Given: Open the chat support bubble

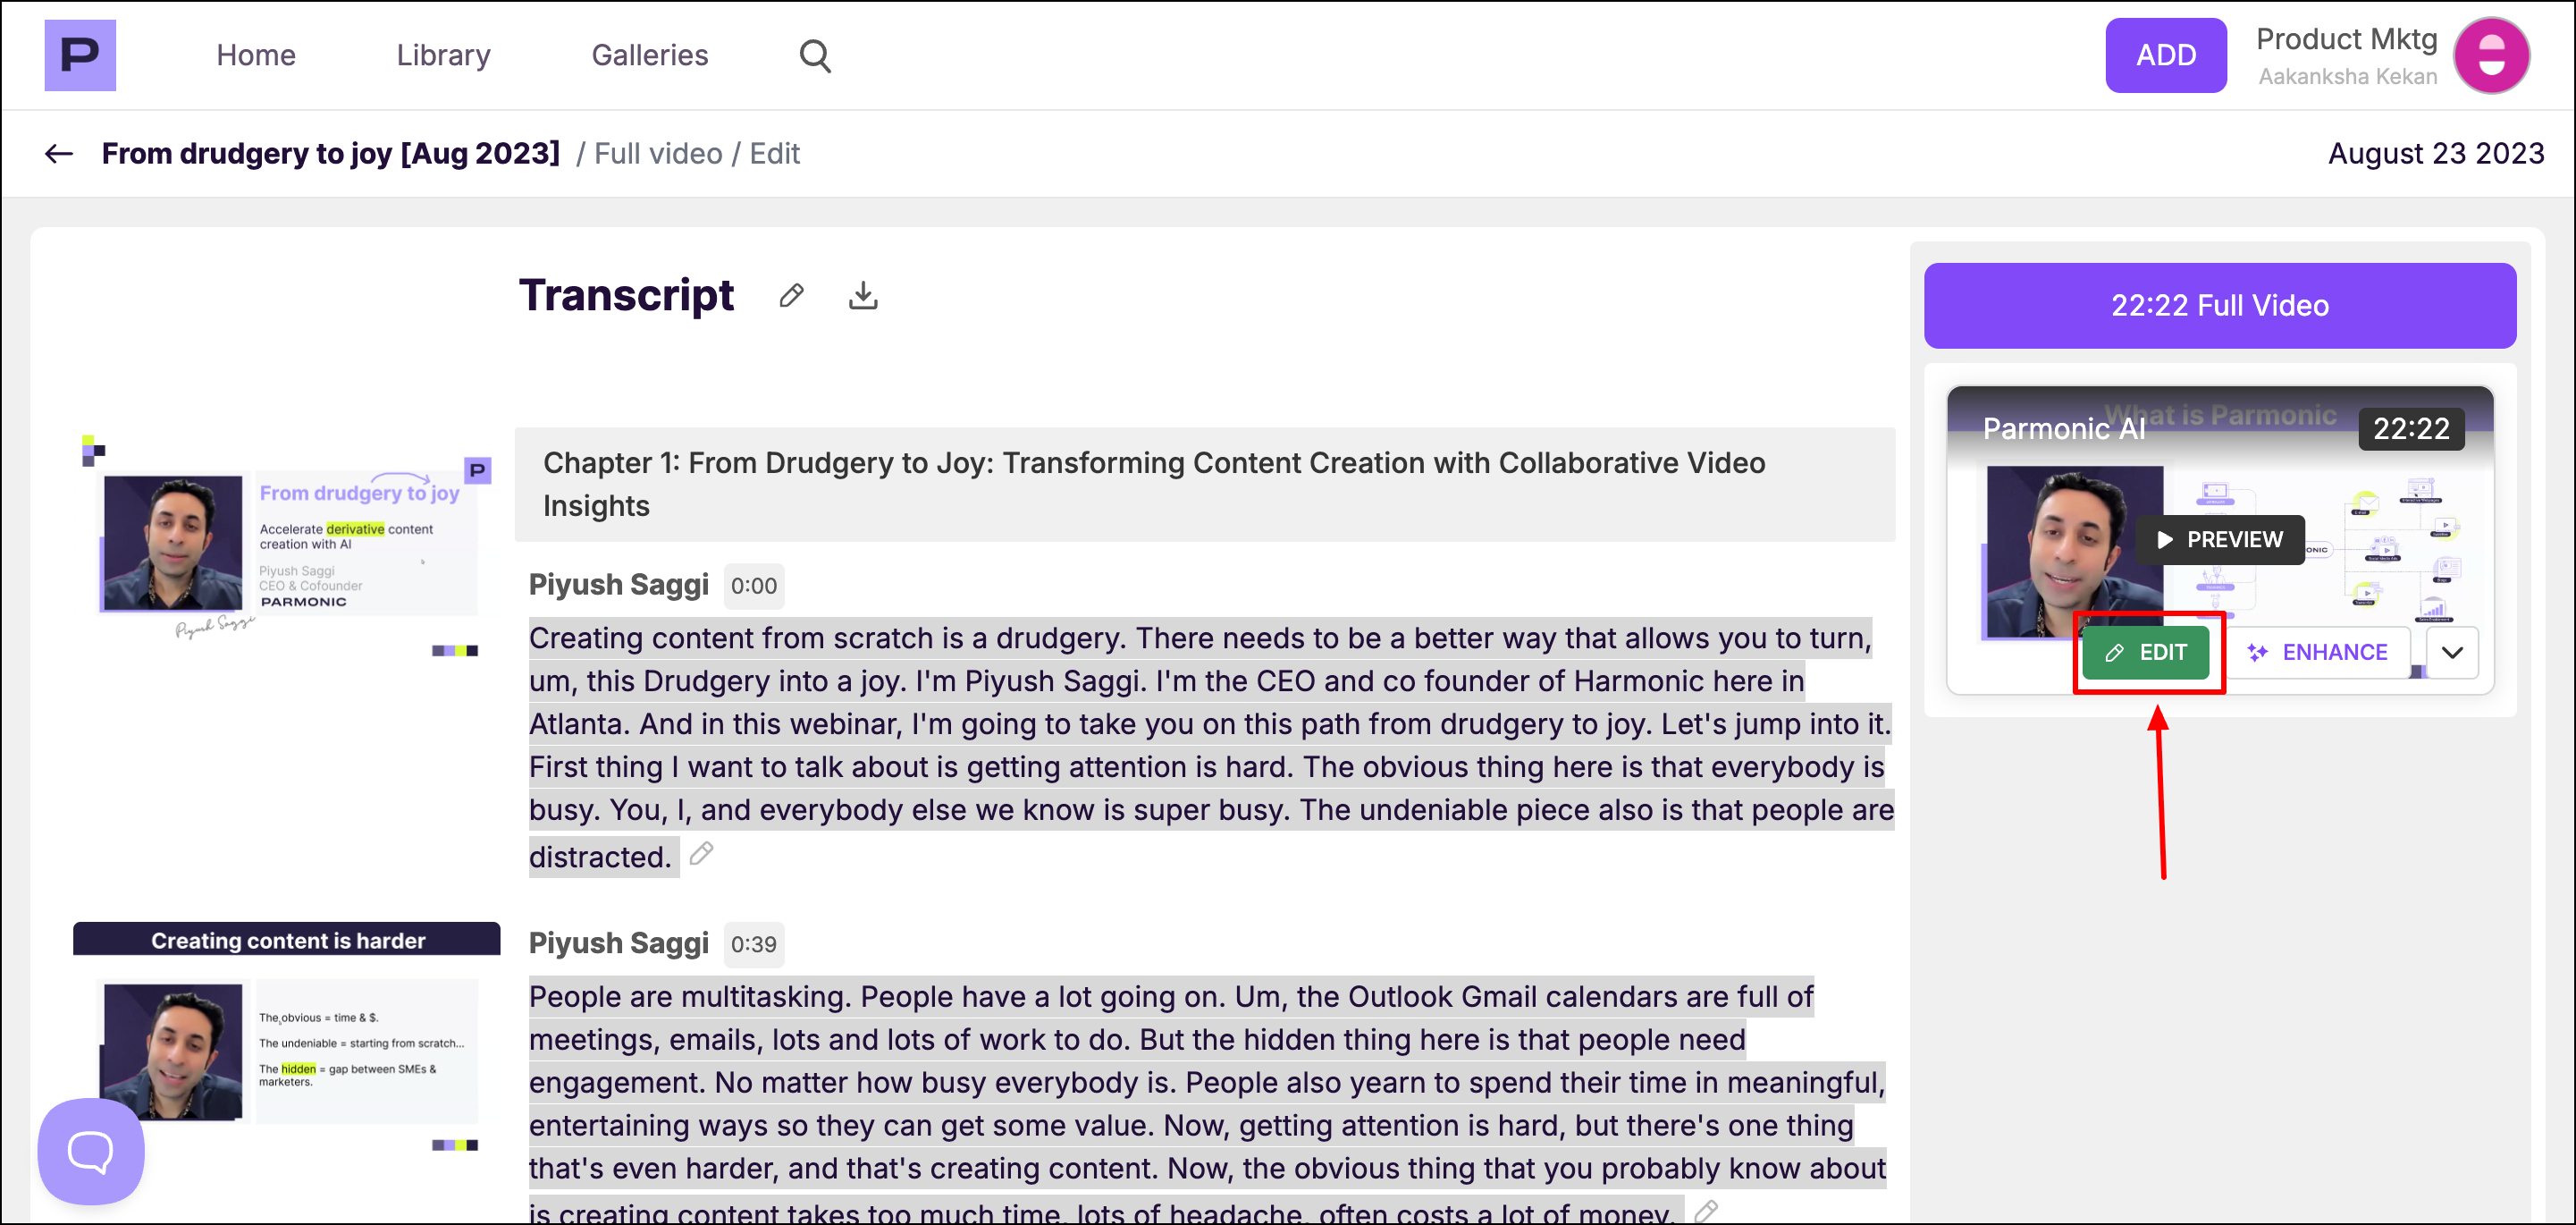Looking at the screenshot, I should 91,1151.
